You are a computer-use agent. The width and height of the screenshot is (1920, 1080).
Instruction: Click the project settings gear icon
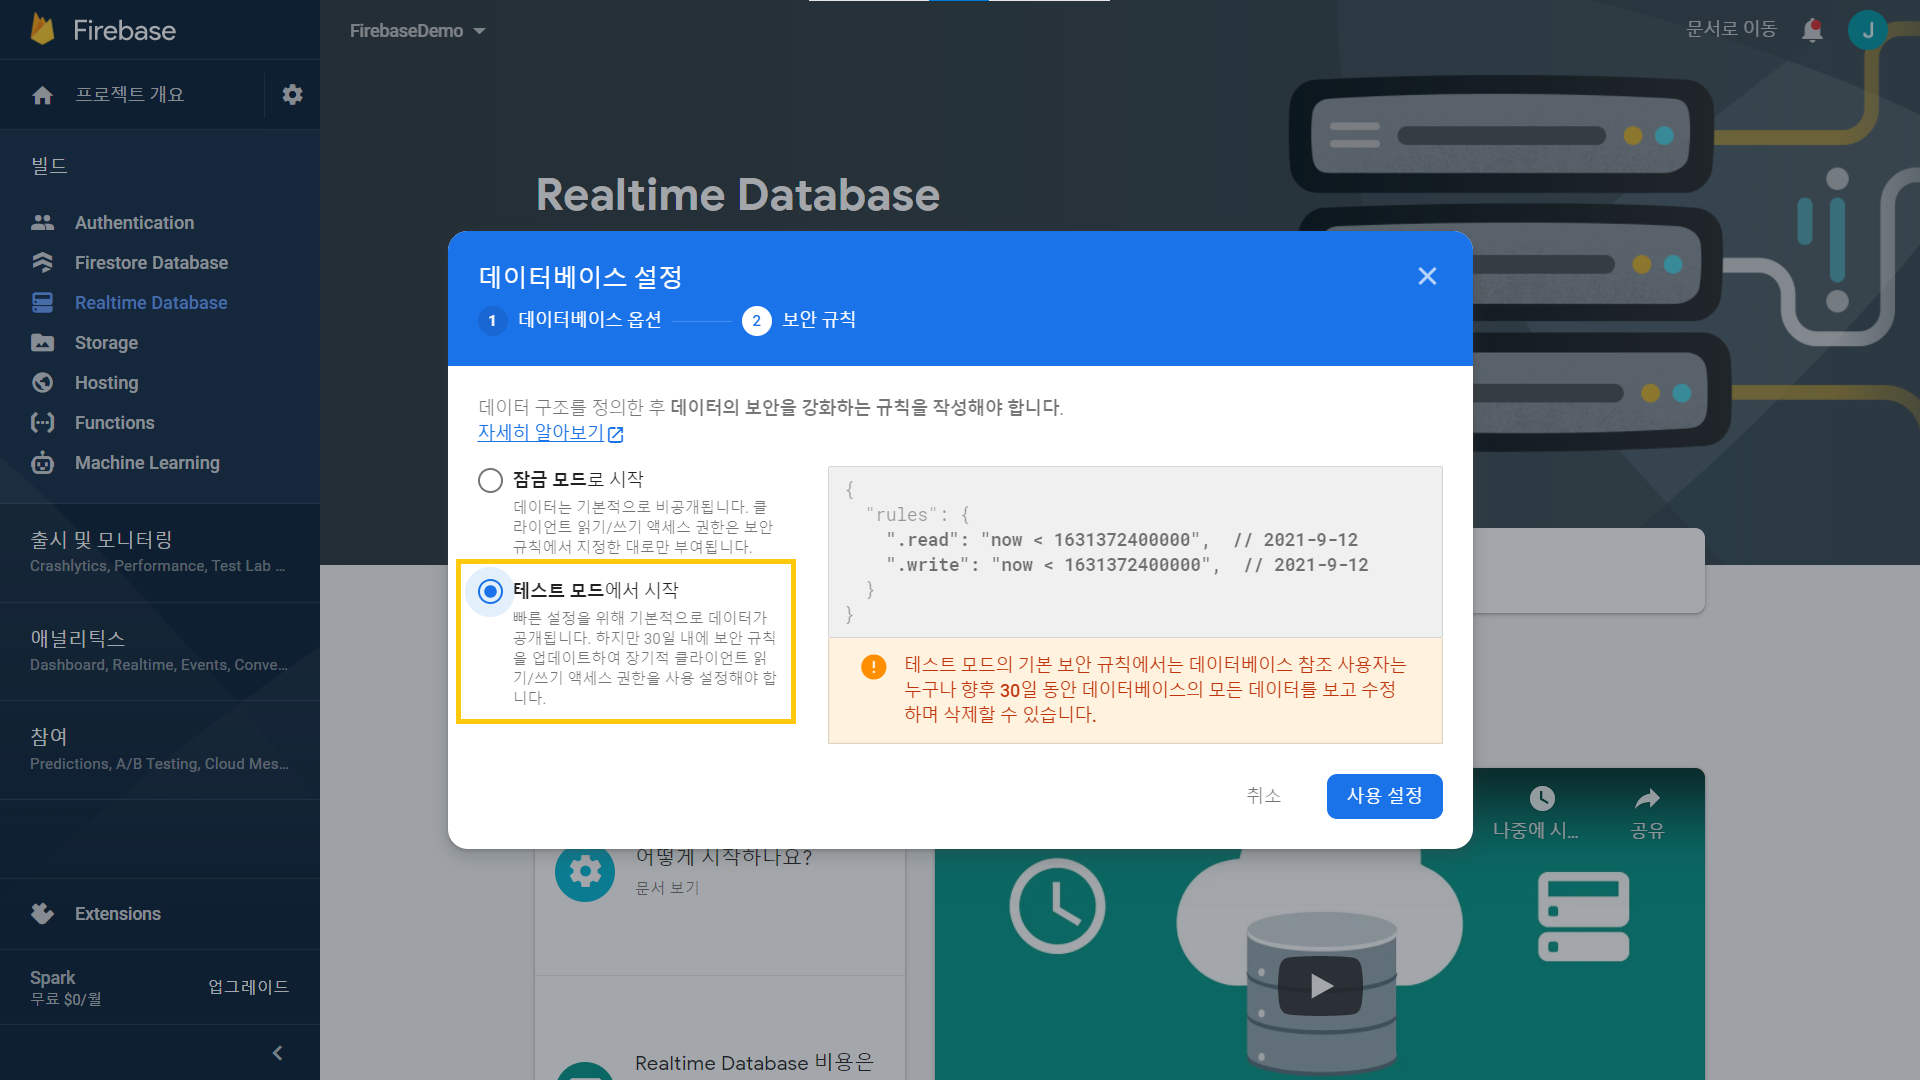[x=292, y=94]
